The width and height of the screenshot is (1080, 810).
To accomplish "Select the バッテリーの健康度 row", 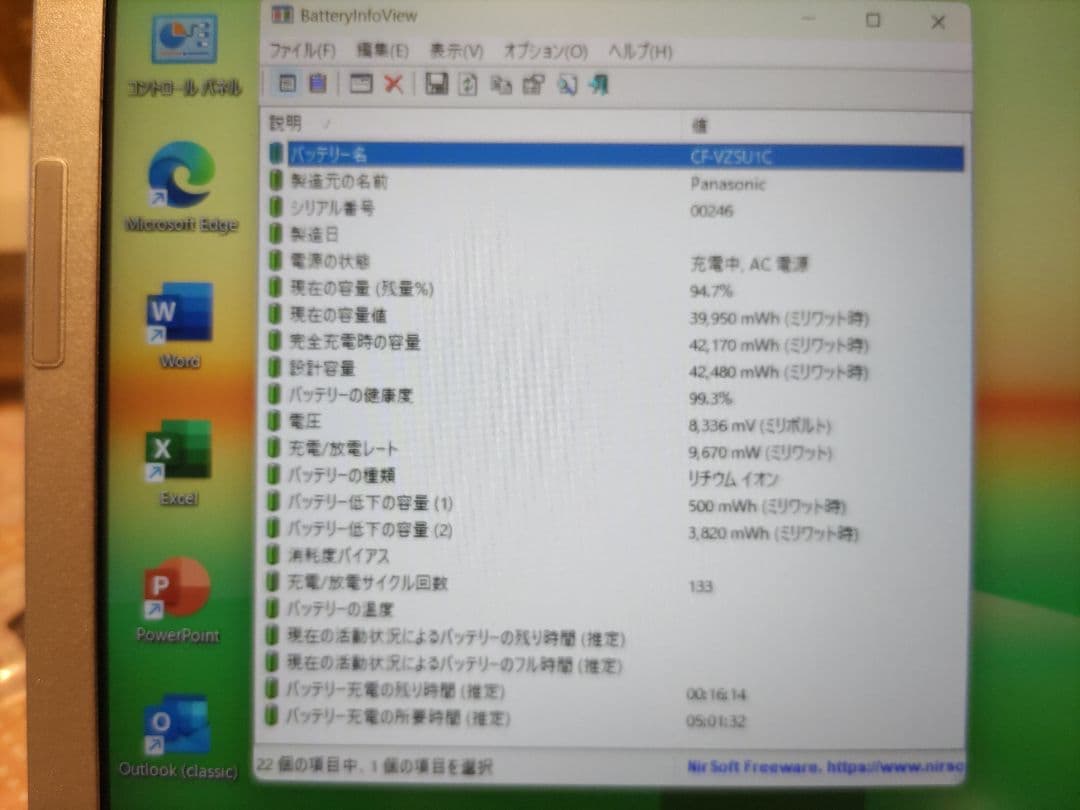I will (x=350, y=396).
